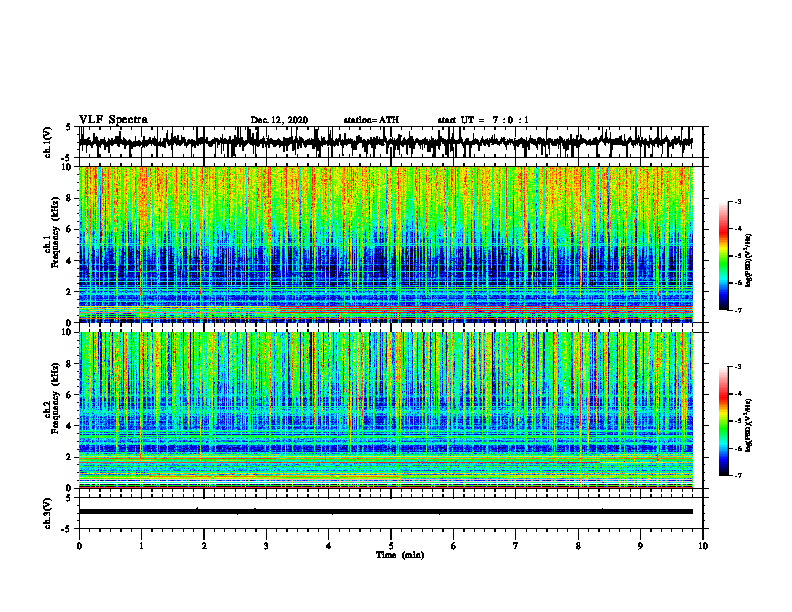
Task: Select the ch.1 color bar log(PSD) label
Action: tap(749, 261)
